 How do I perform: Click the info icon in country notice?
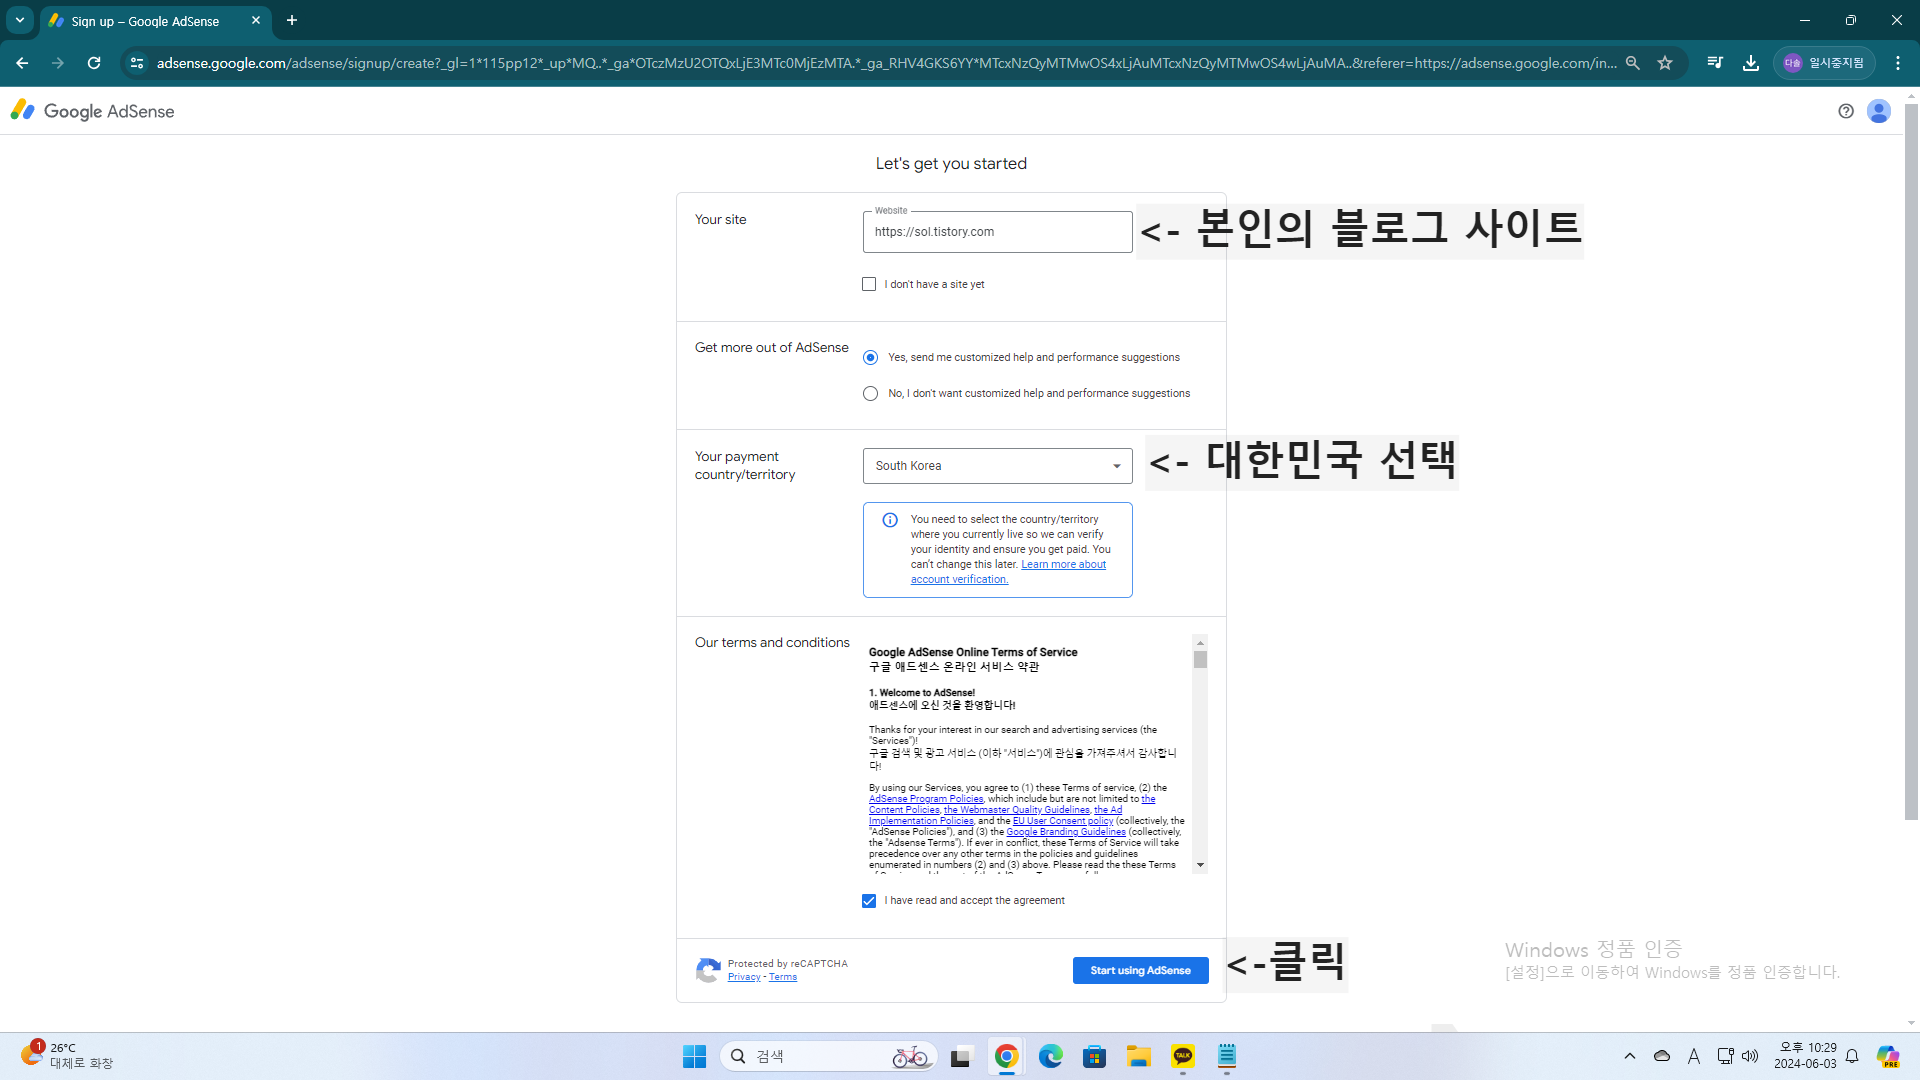point(890,520)
